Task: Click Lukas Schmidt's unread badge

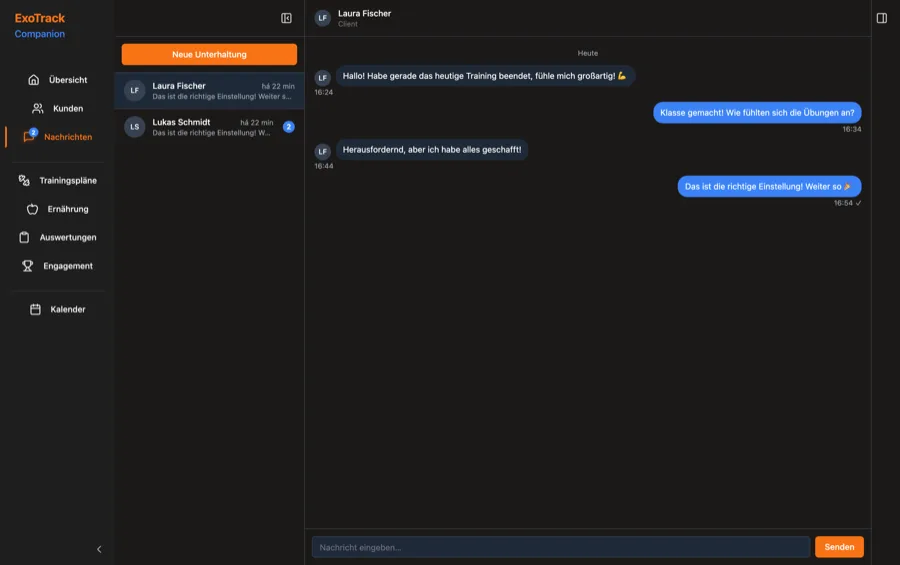Action: [x=289, y=127]
